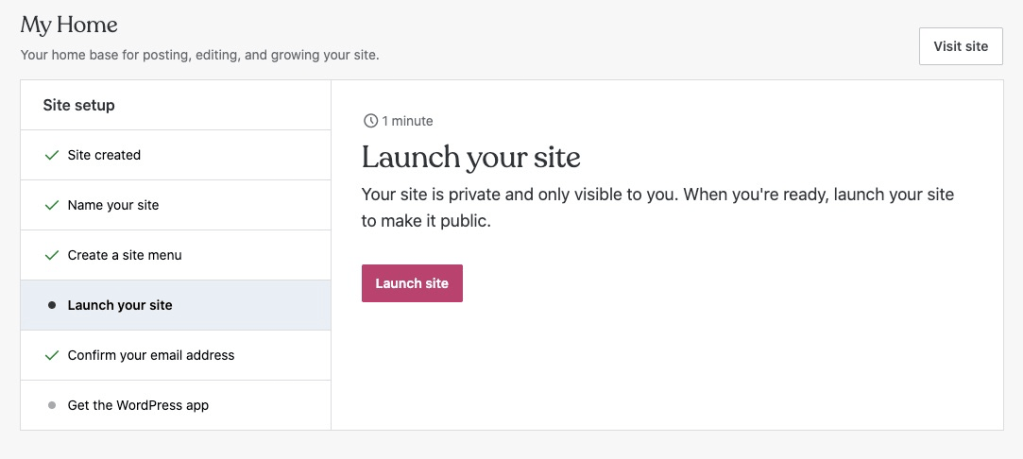Click the My Home page title
1023x459 pixels.
tap(69, 25)
